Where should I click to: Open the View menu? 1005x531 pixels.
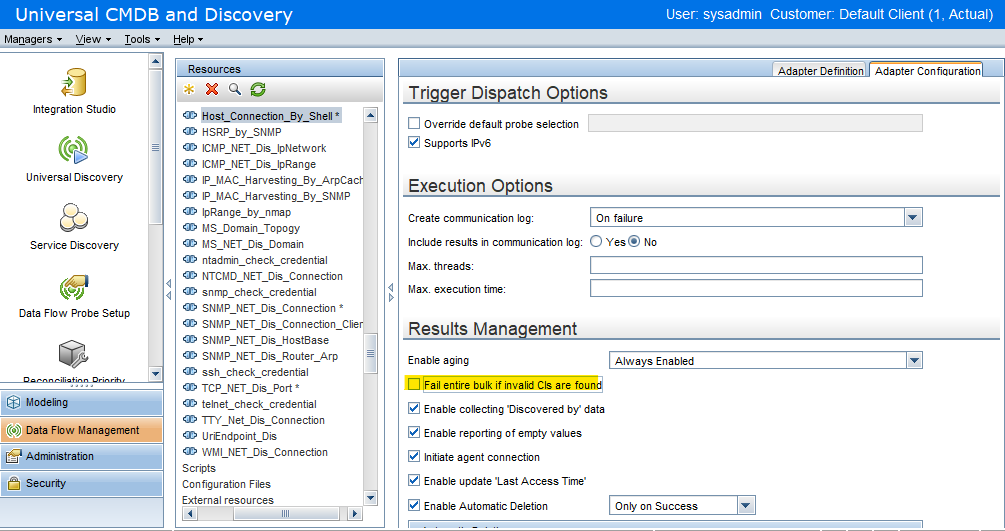coord(93,39)
